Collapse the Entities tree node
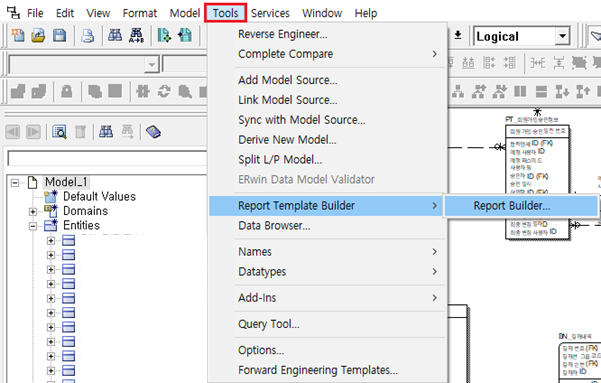Viewport: 601px width, 383px height. point(33,226)
